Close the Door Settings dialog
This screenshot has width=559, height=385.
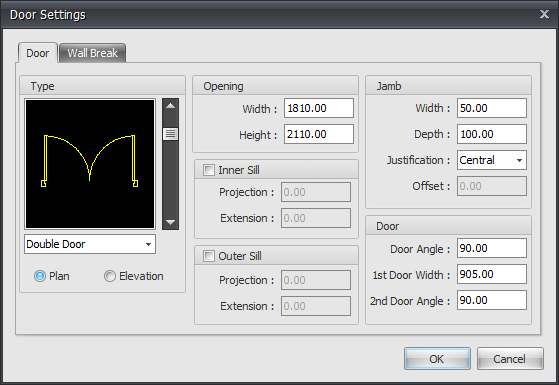[x=544, y=14]
